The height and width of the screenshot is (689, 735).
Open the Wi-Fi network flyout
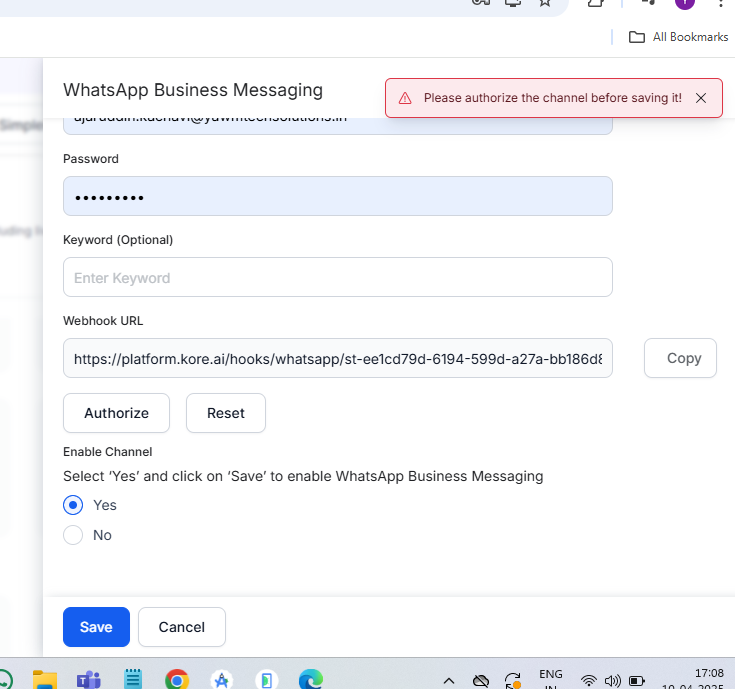pyautogui.click(x=588, y=680)
